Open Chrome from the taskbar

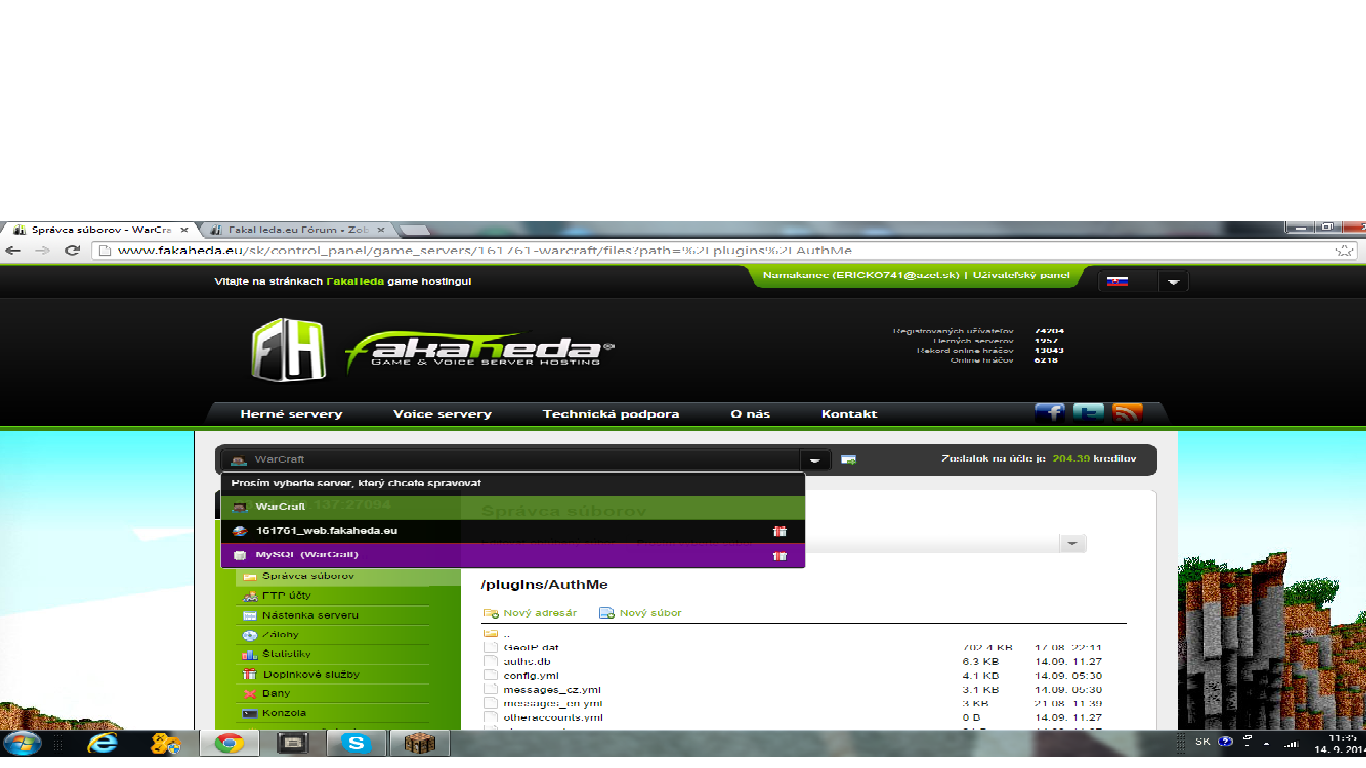229,743
